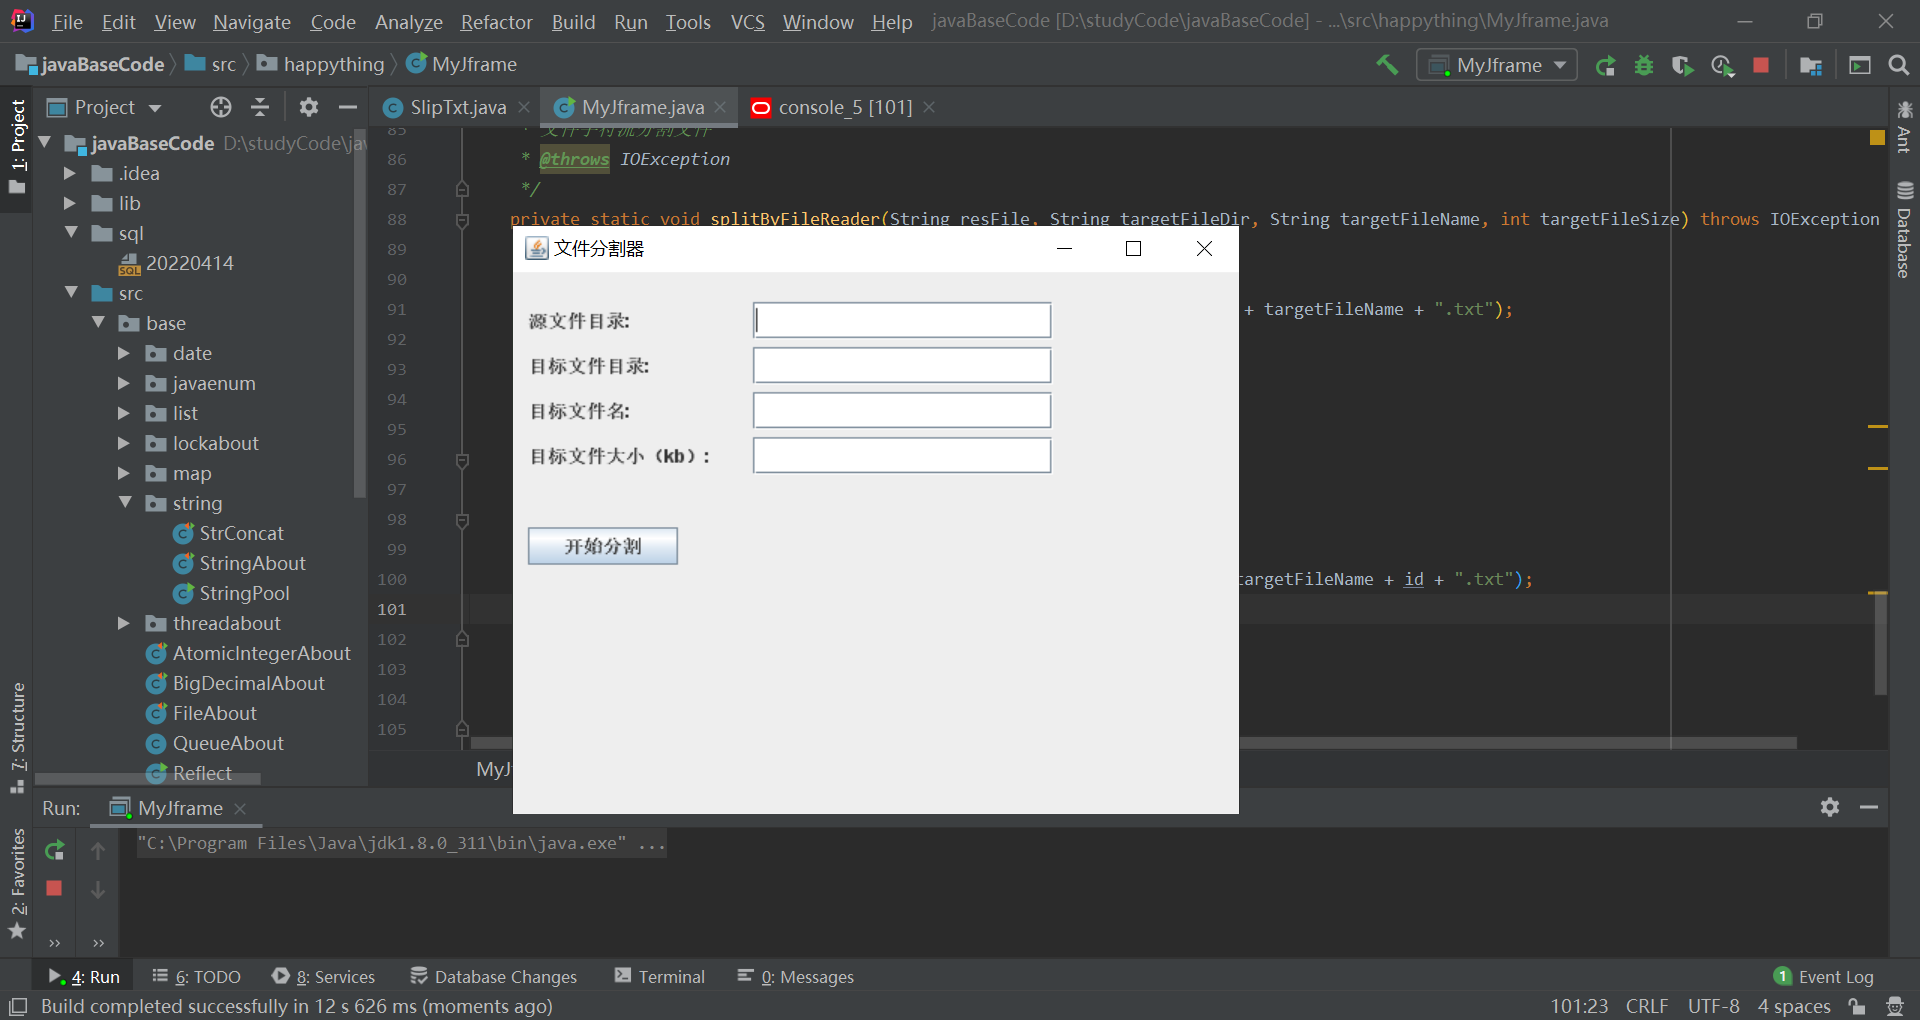1920x1020 pixels.
Task: Collapse the base package
Action: point(98,322)
